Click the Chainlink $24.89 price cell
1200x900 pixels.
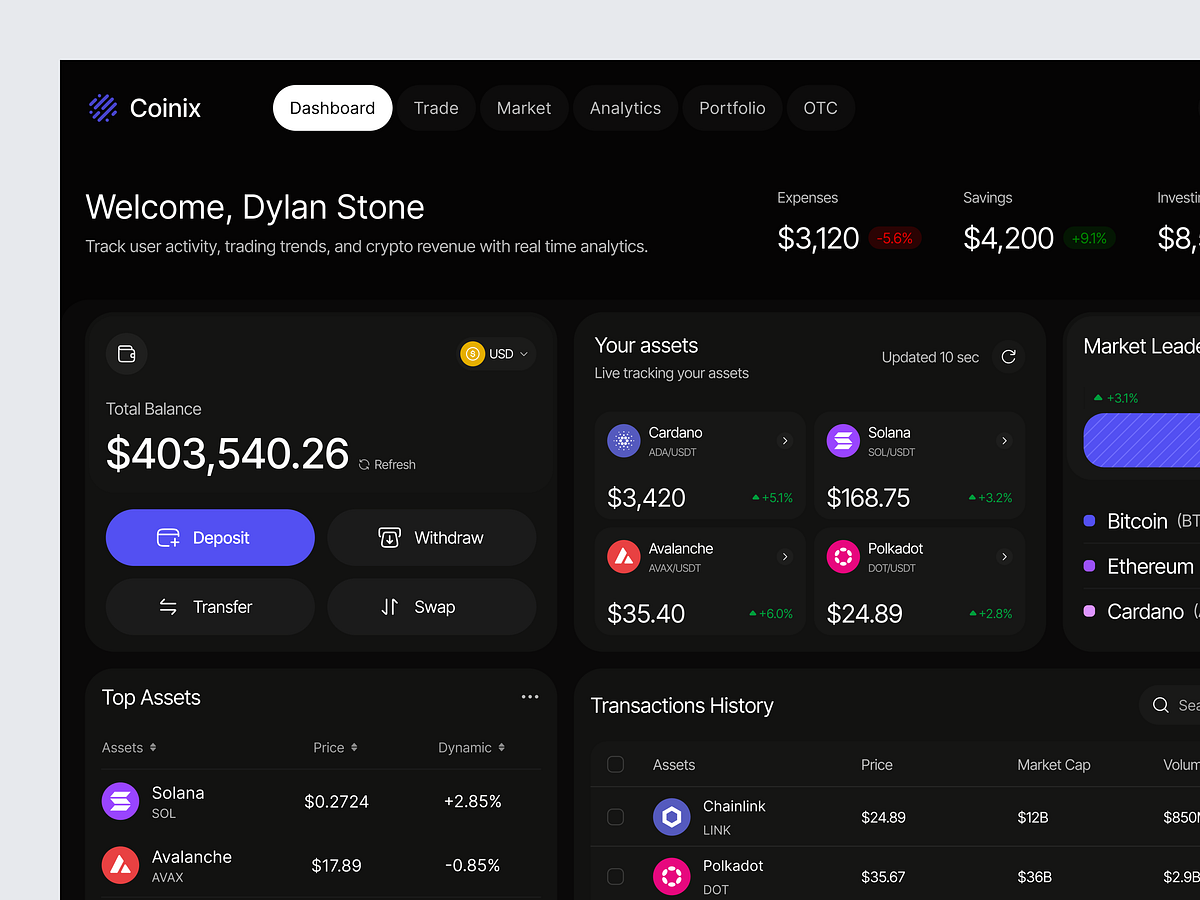pos(883,817)
